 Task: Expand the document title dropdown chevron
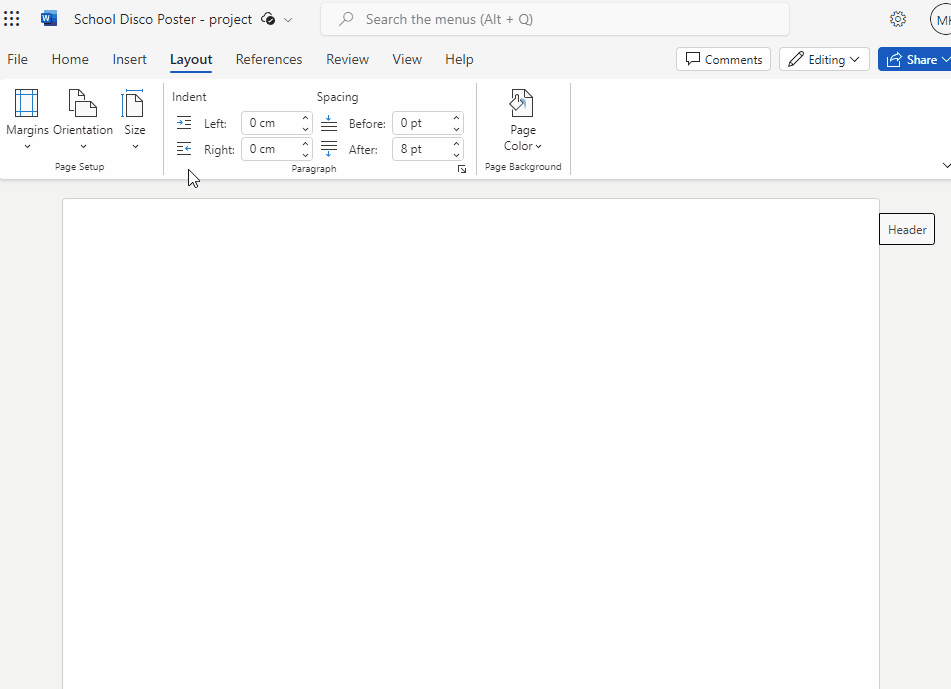[x=288, y=19]
